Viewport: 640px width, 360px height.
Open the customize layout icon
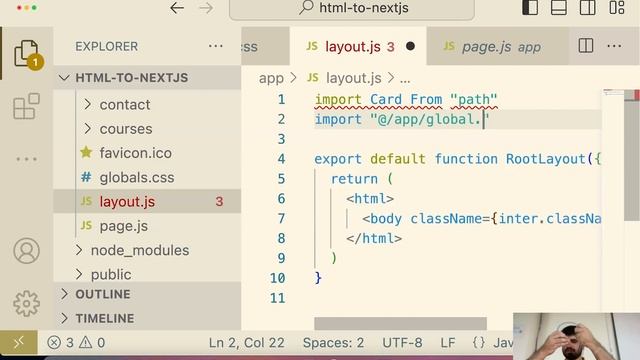pos(617,8)
